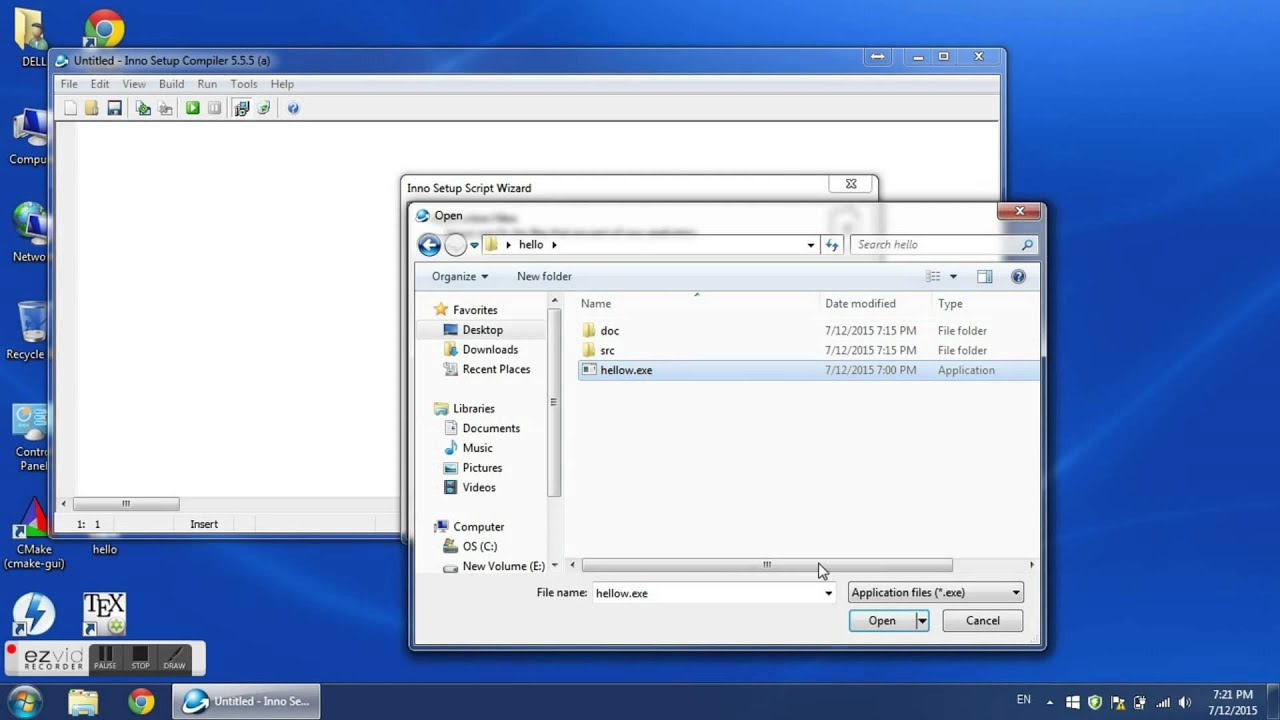Screen dimensions: 1280x720
Task: Expand File name dropdown arrow
Action: (x=828, y=593)
